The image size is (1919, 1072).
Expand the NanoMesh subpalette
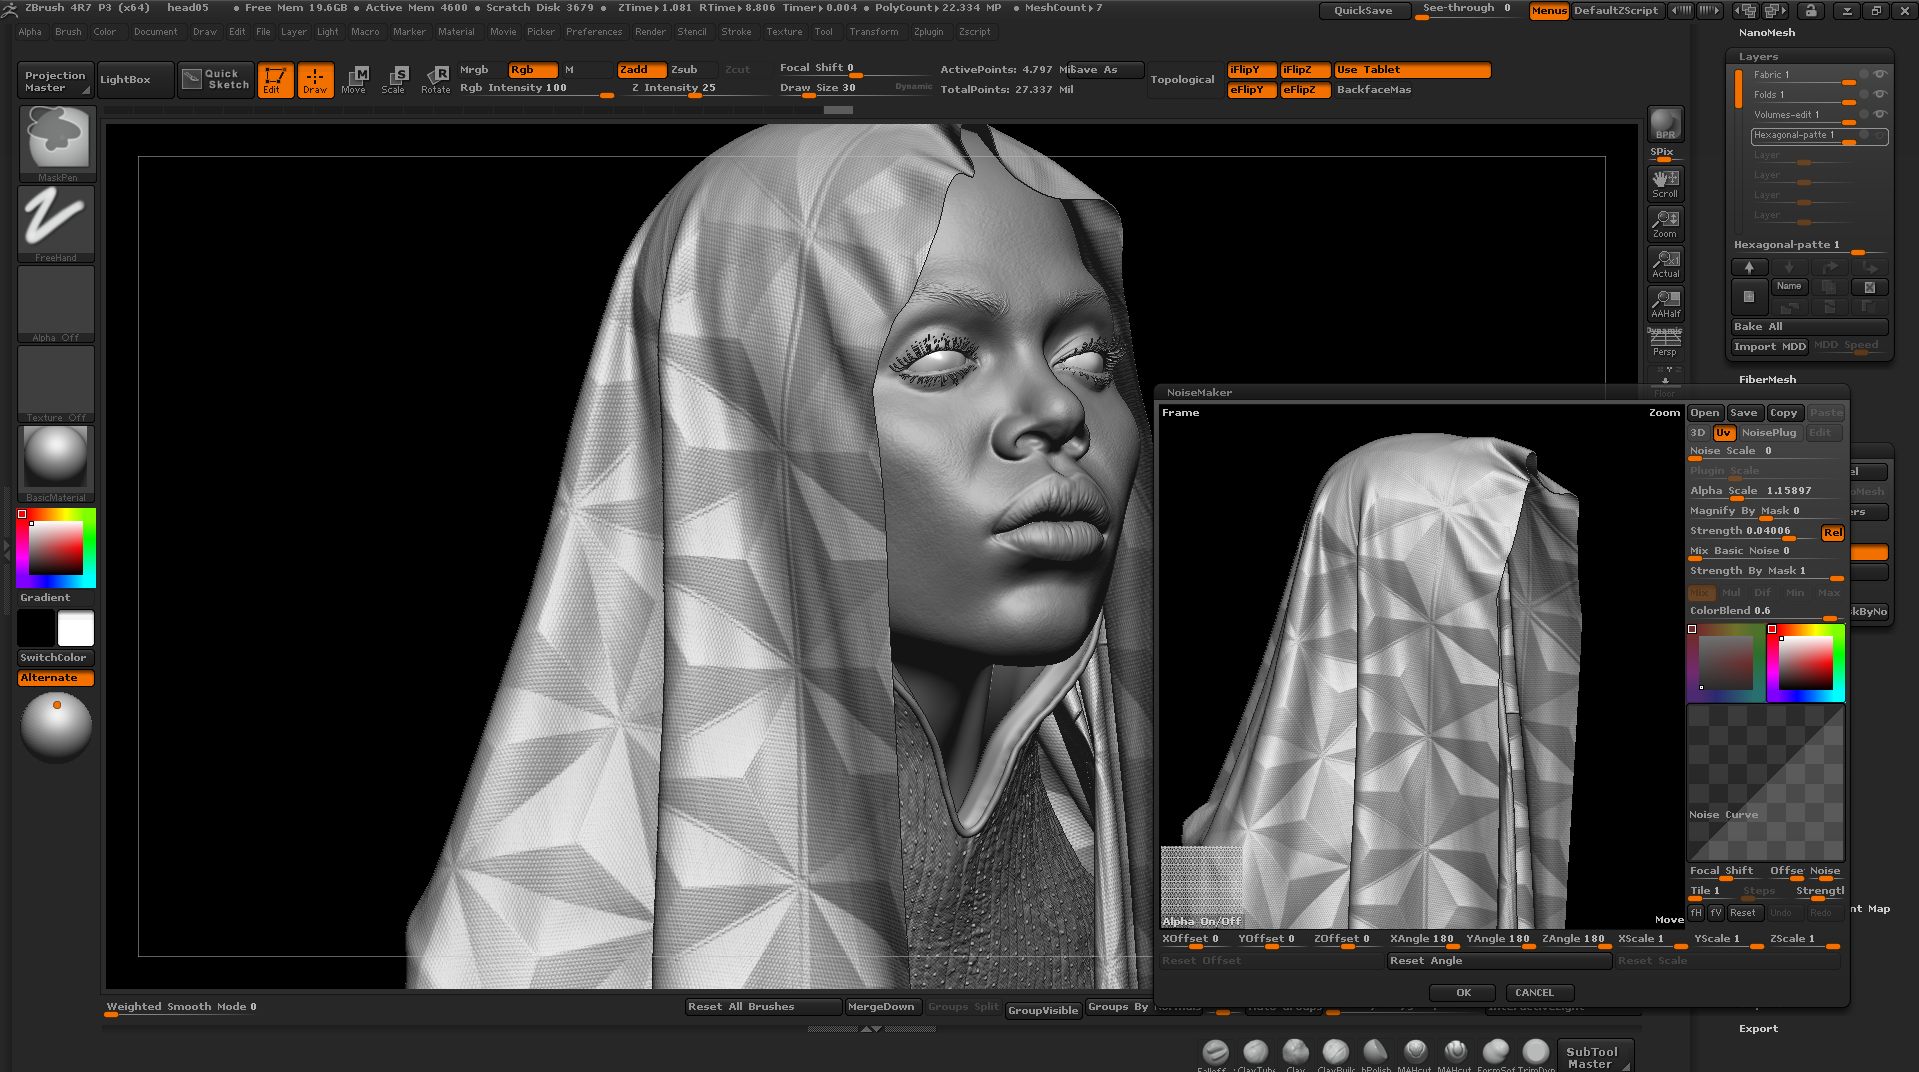click(x=1766, y=33)
